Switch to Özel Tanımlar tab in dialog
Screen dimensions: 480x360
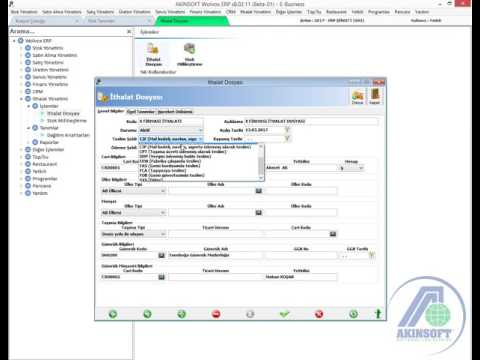pos(141,112)
